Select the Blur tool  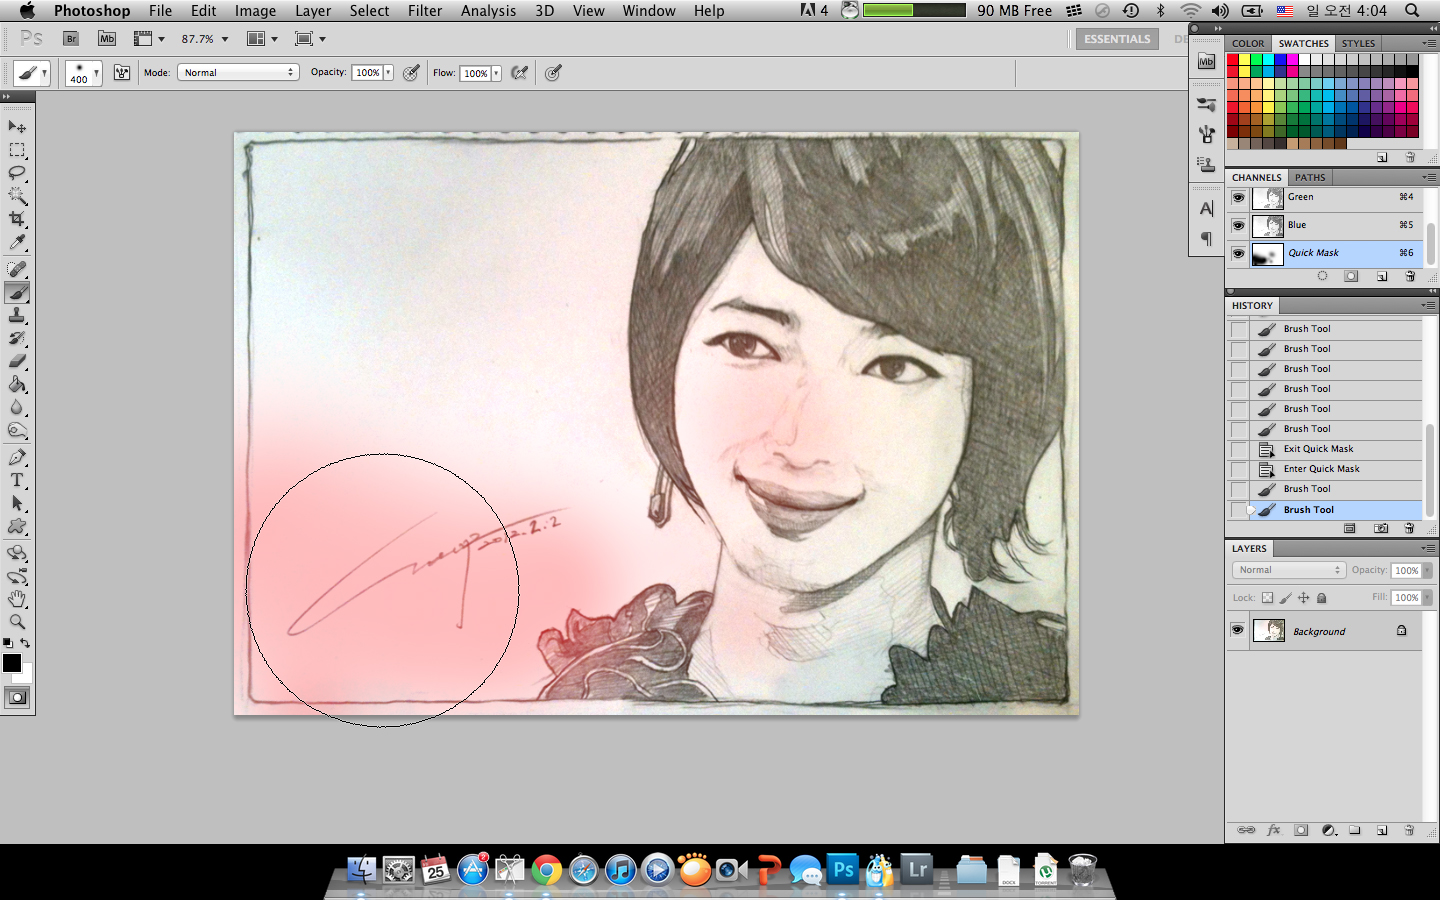pos(17,407)
